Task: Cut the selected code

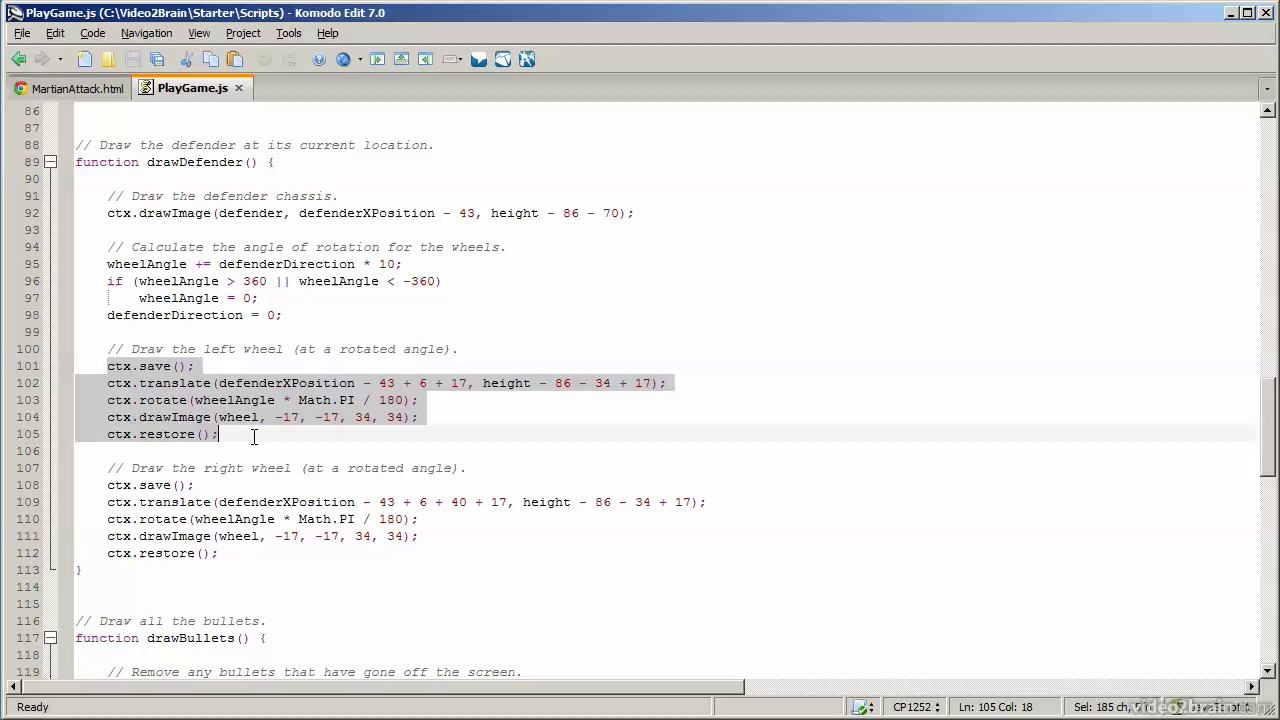Action: pos(188,60)
